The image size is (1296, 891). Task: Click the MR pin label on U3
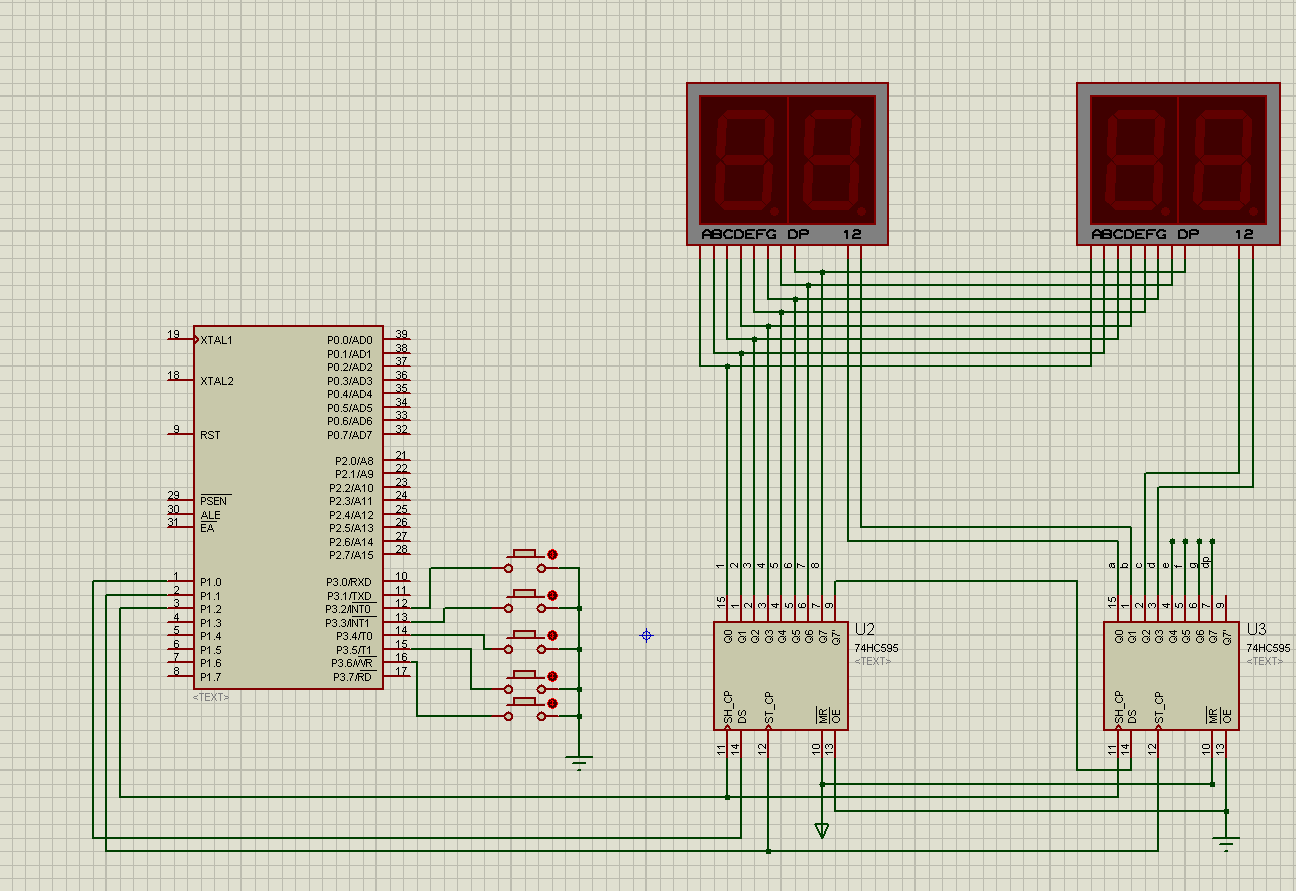pos(1212,716)
